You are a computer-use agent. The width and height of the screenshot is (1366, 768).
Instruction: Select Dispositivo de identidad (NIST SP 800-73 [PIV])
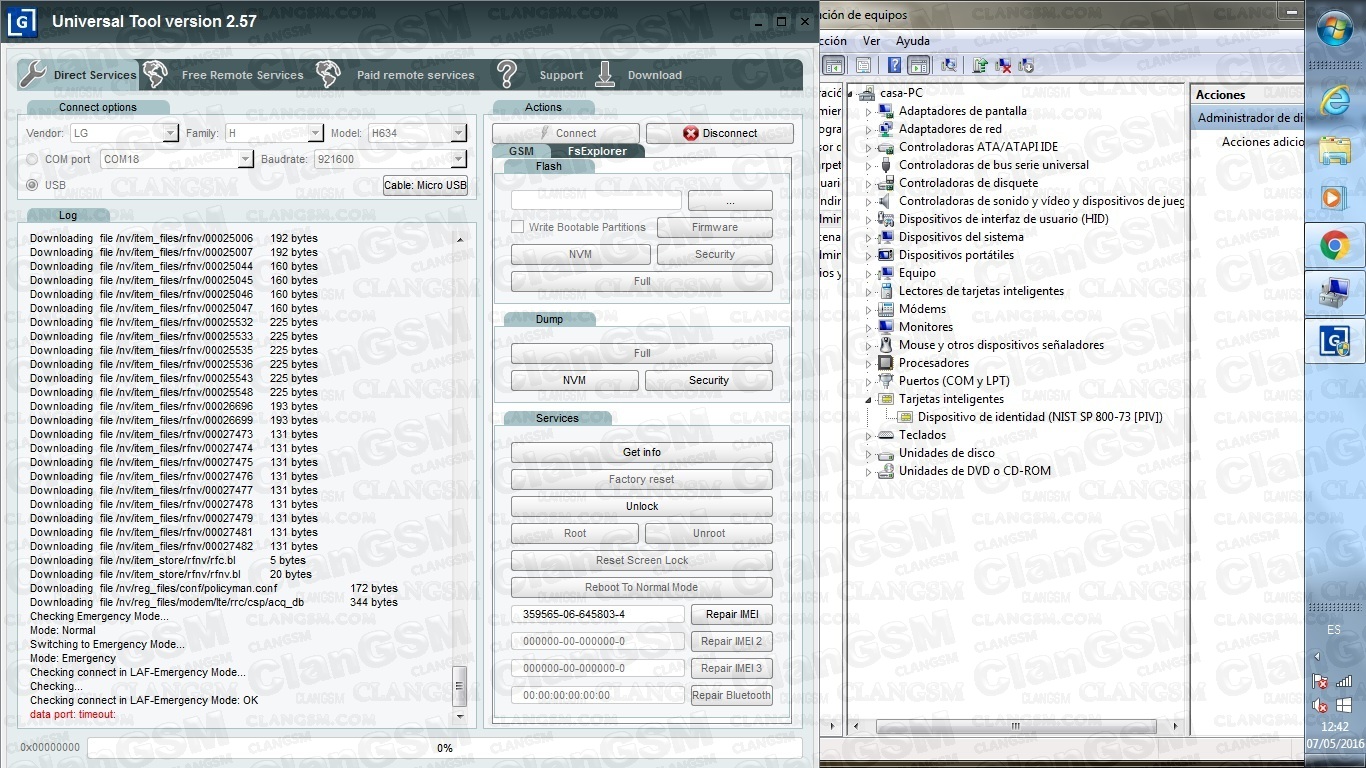pyautogui.click(x=1040, y=417)
